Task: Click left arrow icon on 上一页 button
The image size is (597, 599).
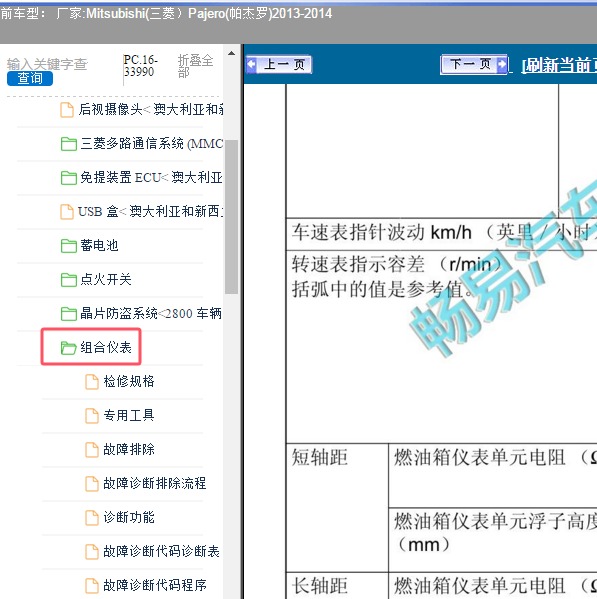Action: click(x=252, y=65)
